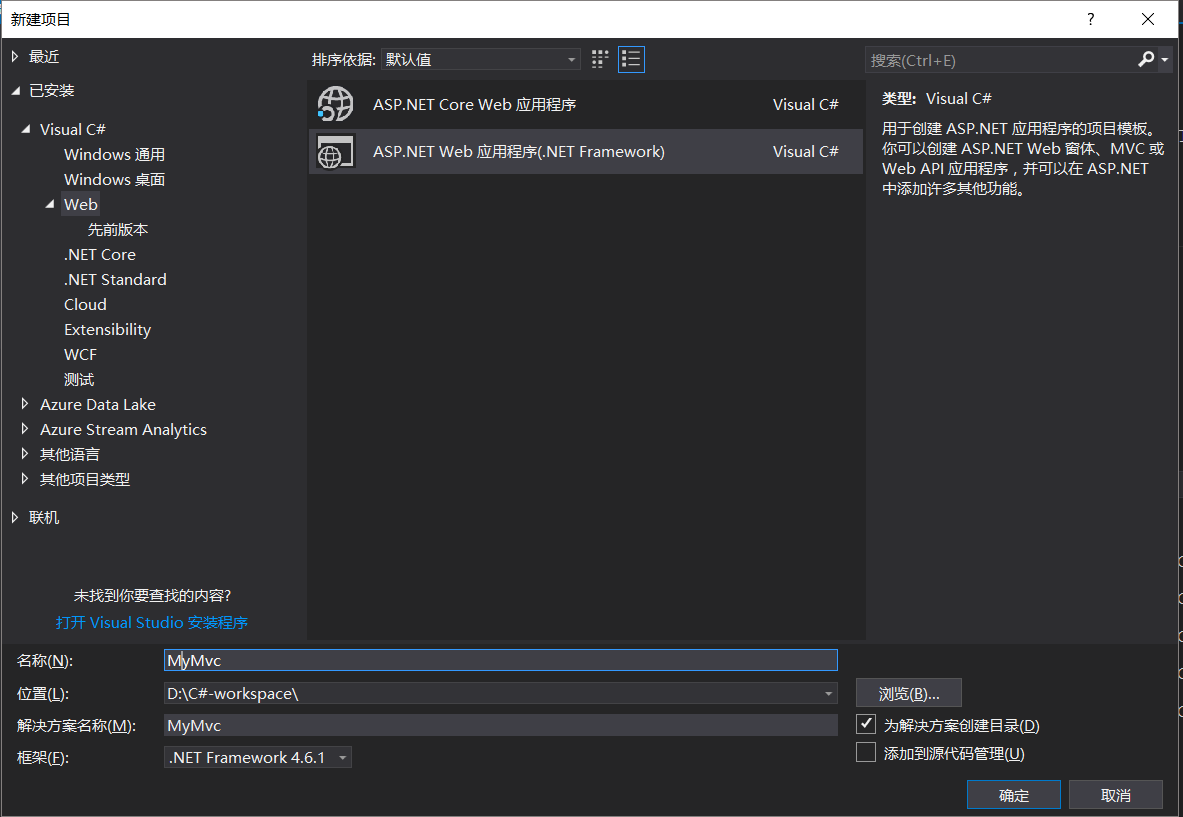Viewport: 1183px width, 817px height.
Task: Click the search magnifier icon
Action: click(x=1146, y=59)
